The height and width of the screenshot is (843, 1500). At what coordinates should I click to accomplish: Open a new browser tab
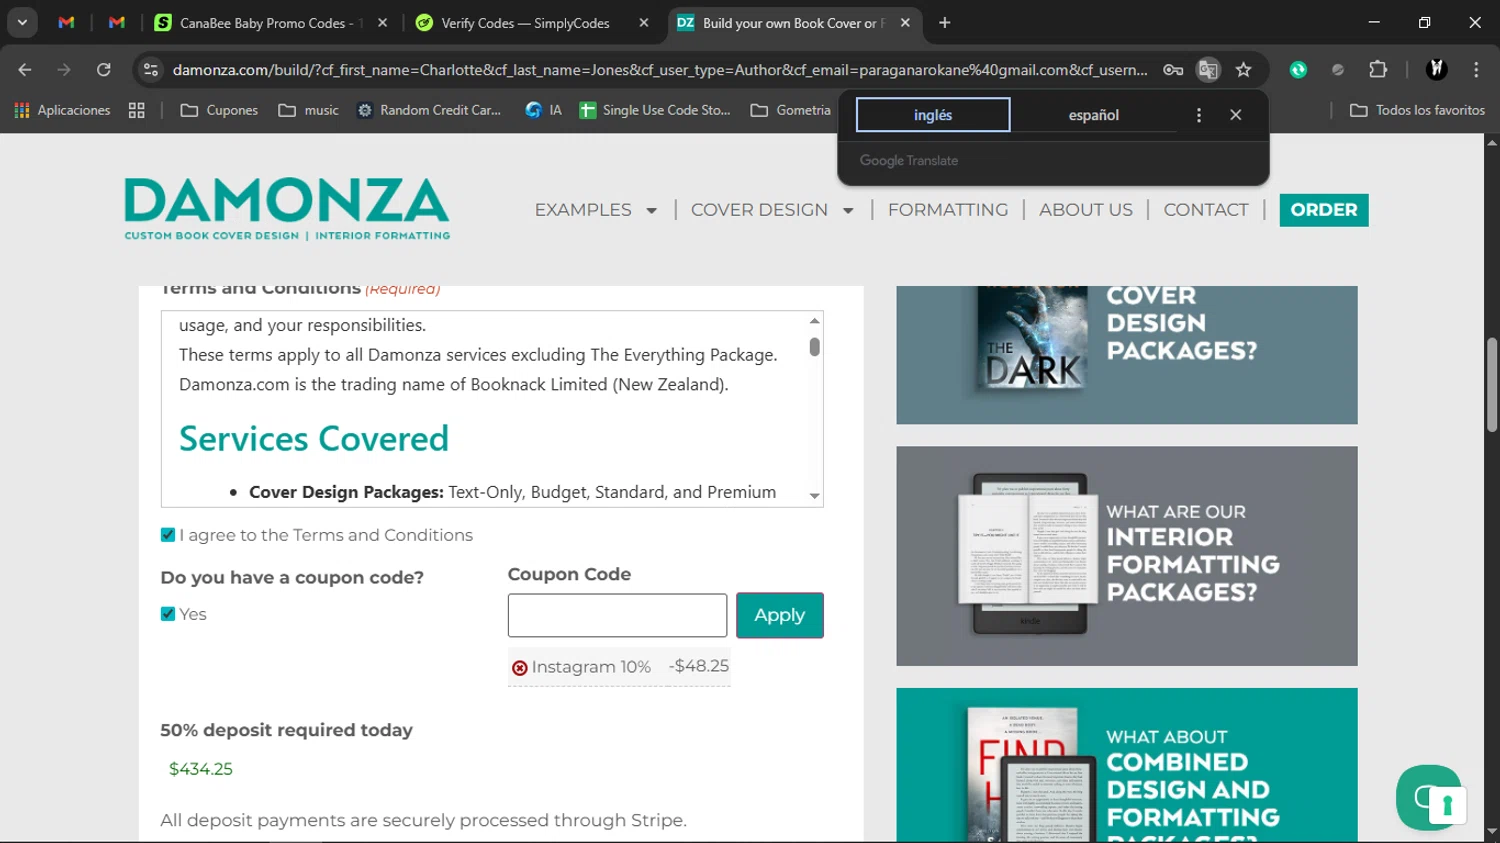944,22
